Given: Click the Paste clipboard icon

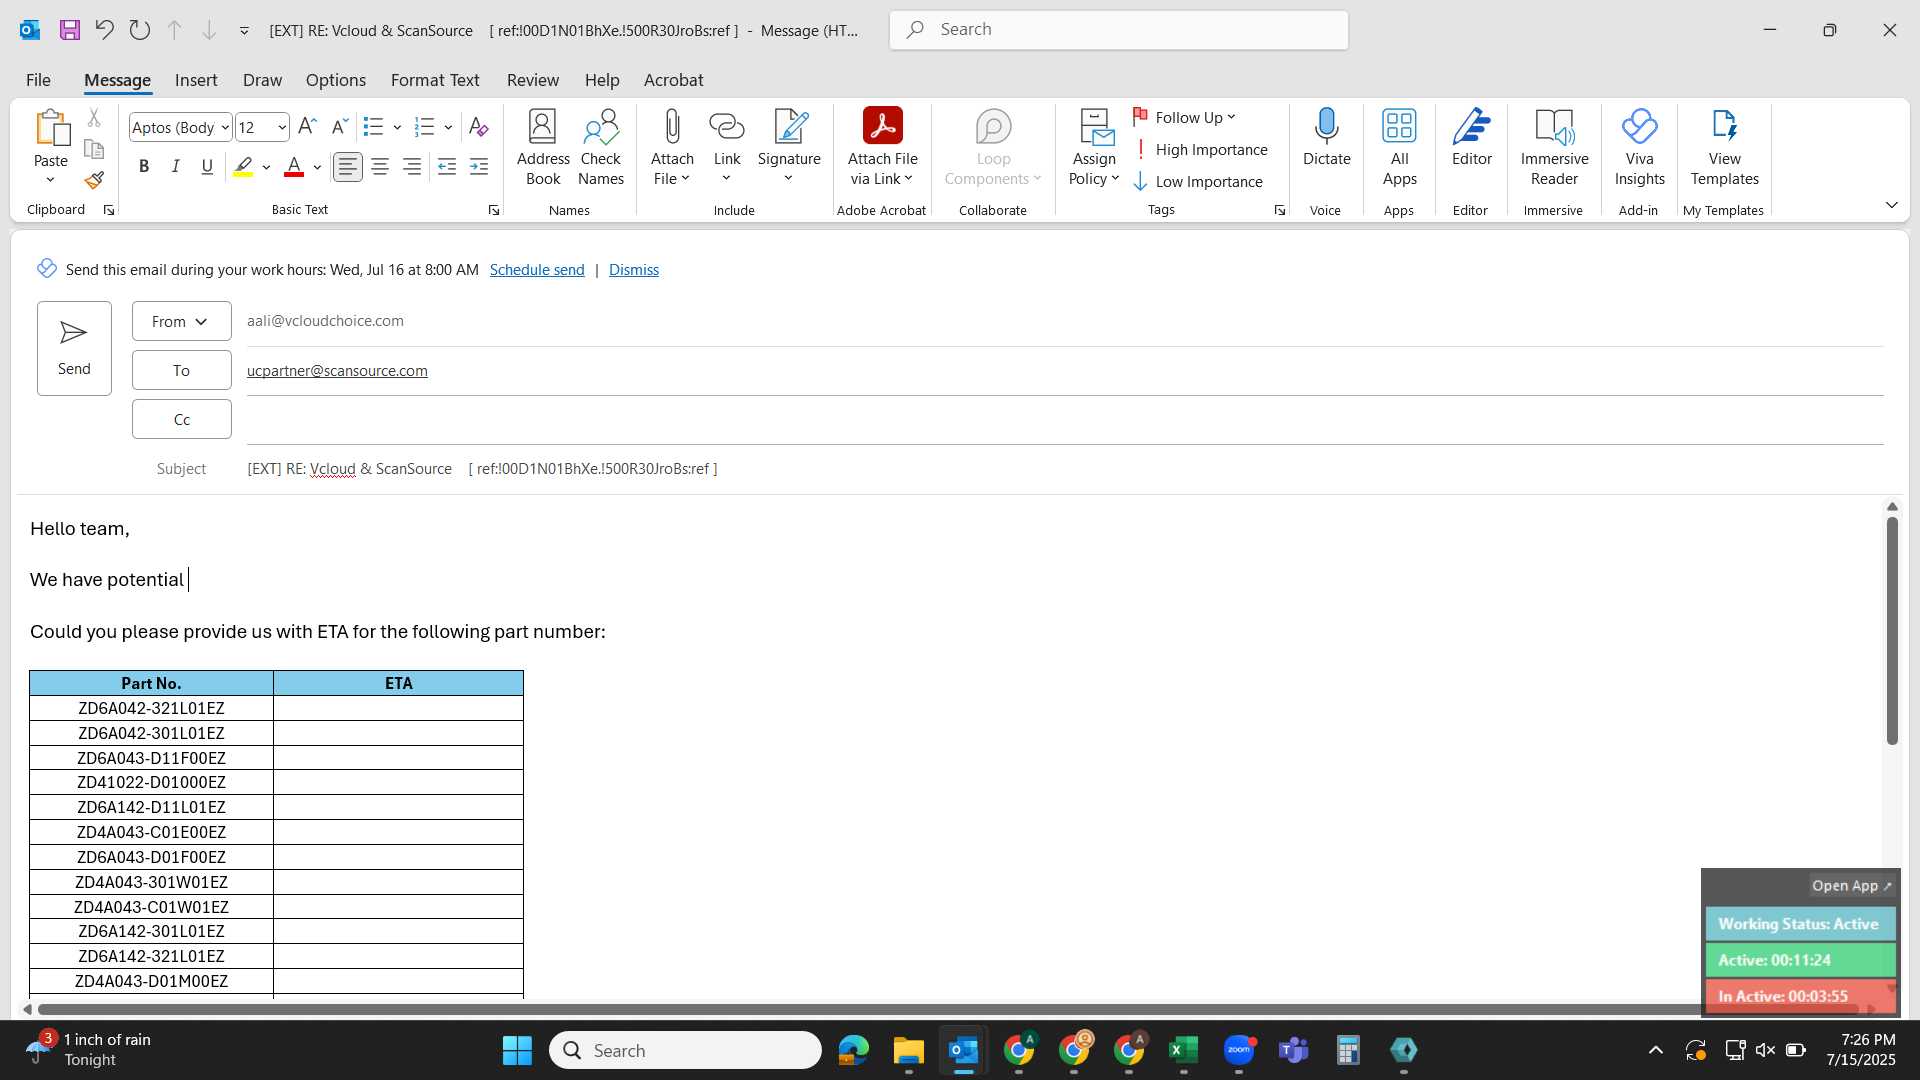Looking at the screenshot, I should [51, 128].
